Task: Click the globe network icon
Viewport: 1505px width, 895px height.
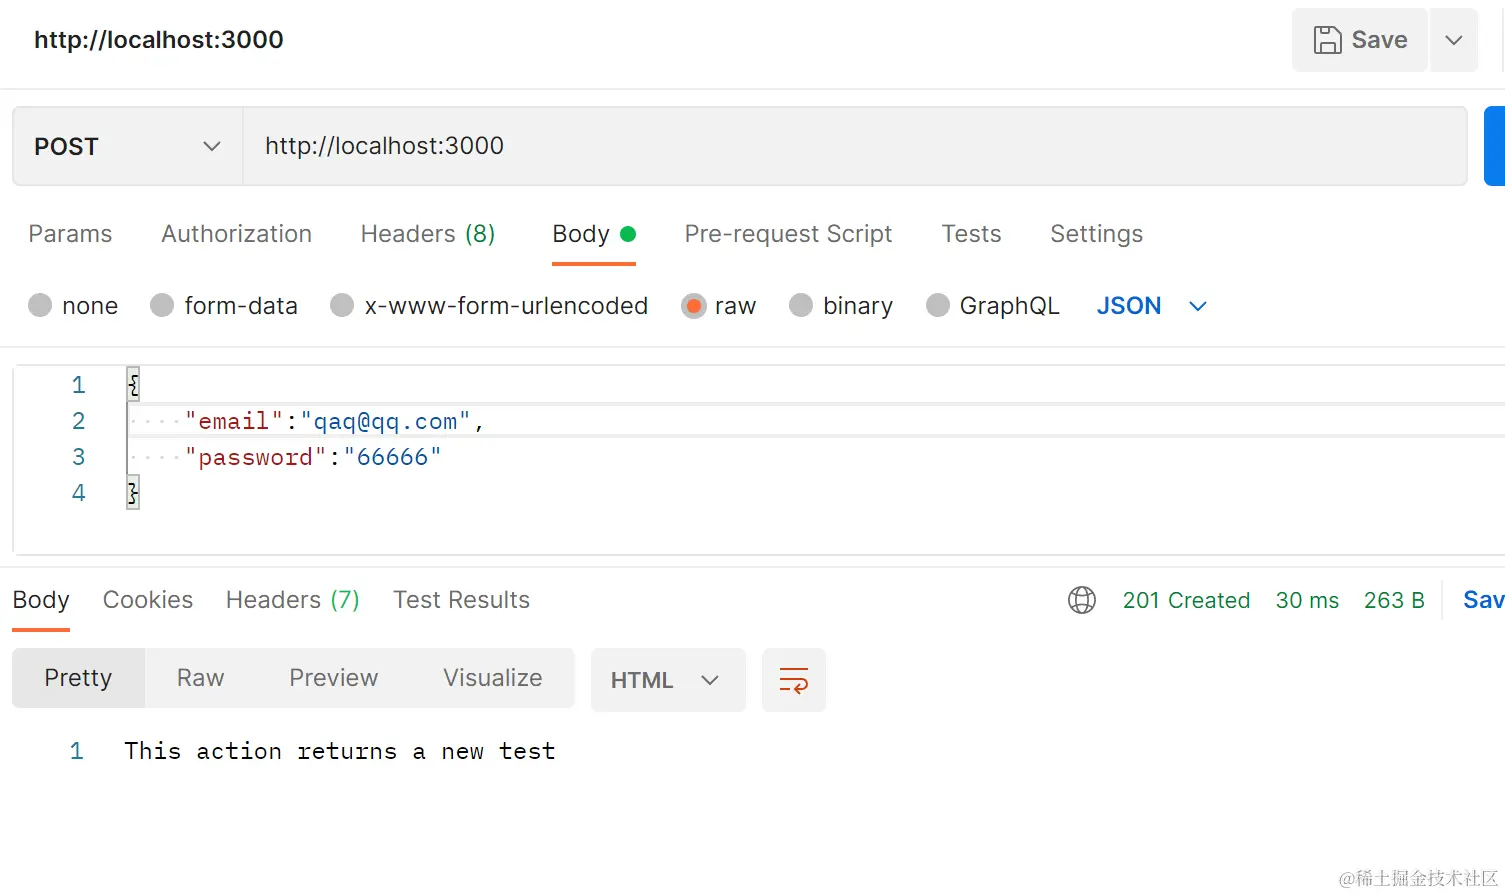Action: (x=1081, y=600)
